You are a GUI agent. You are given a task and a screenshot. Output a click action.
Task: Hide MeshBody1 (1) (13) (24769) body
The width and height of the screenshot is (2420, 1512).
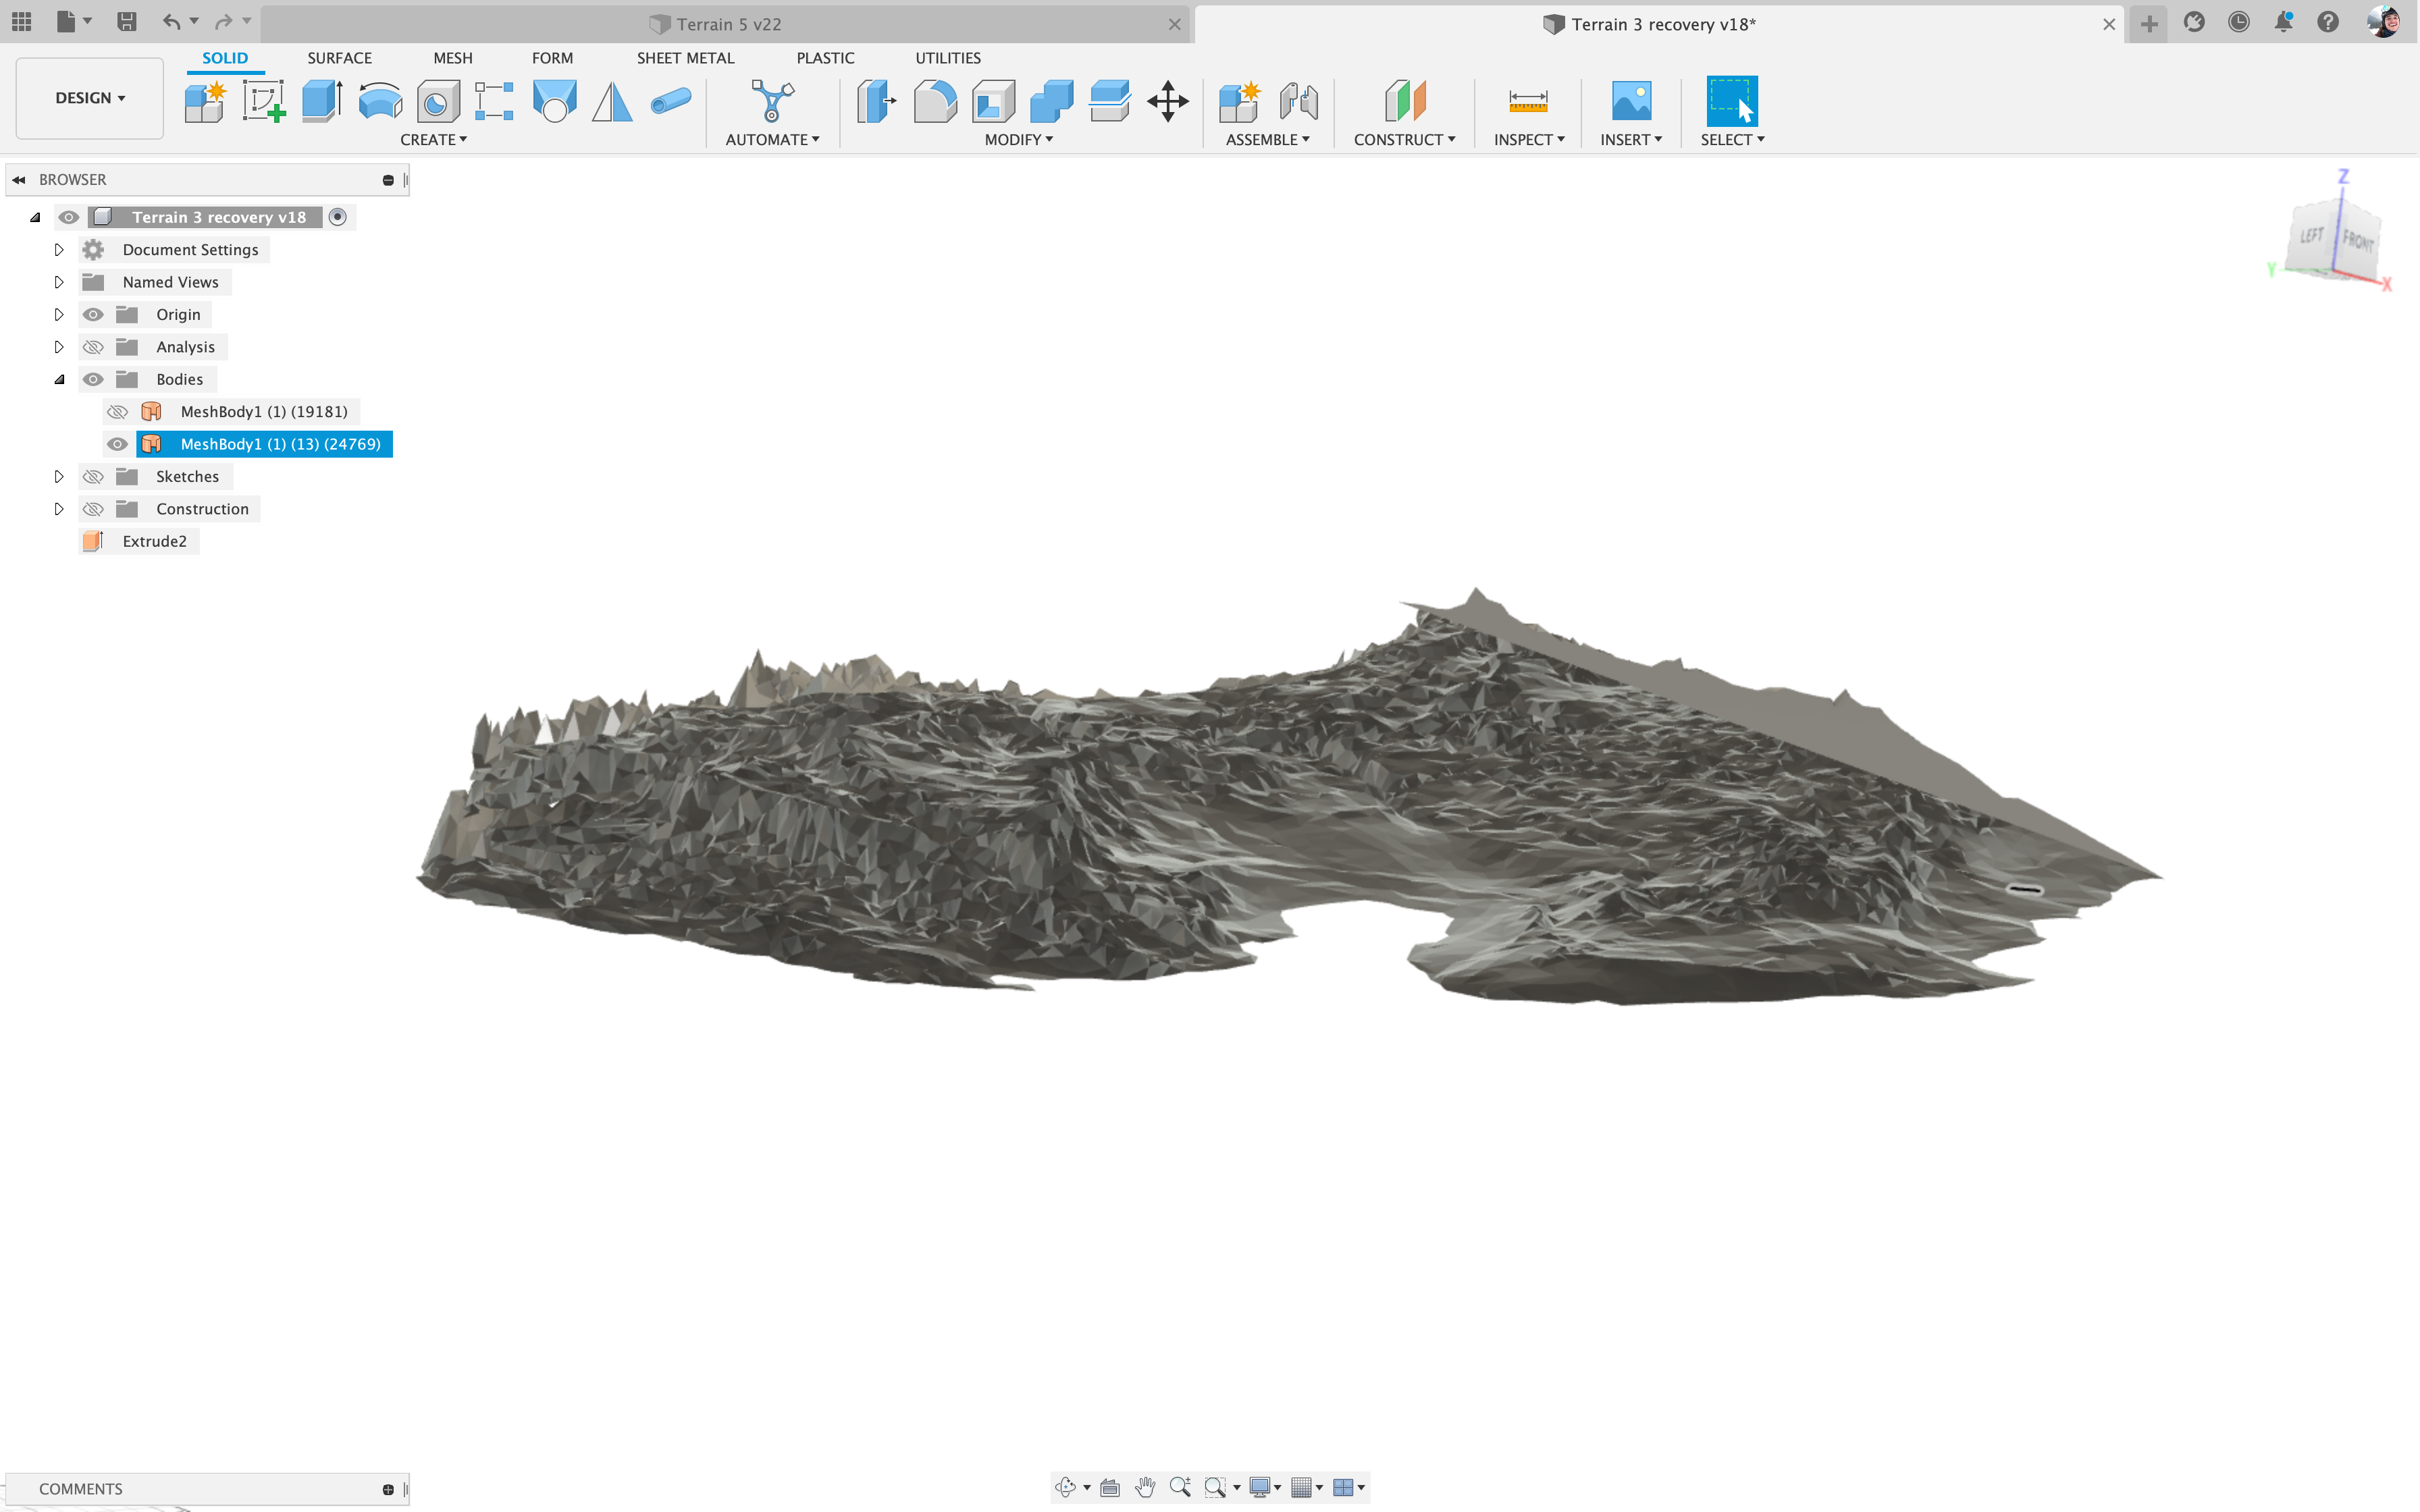coord(118,444)
